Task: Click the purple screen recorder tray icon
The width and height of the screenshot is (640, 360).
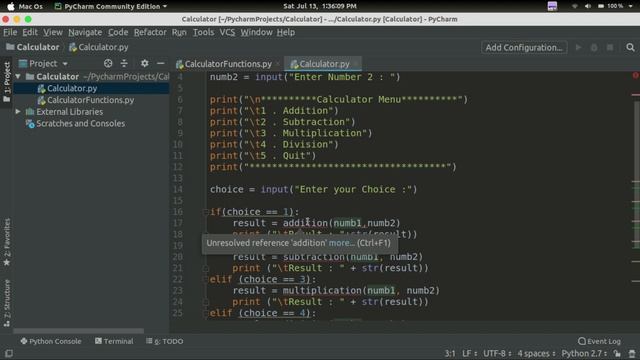Action: tap(552, 6)
